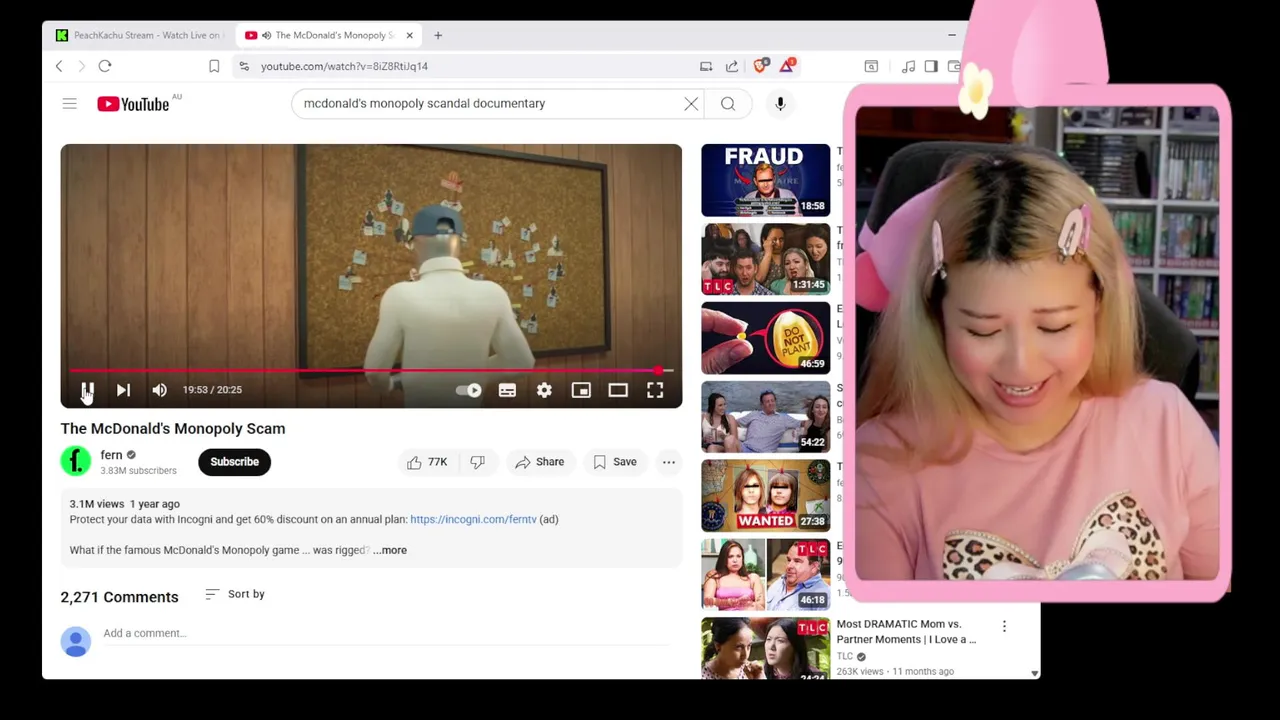Viewport: 1280px width, 720px height.
Task: Open the browser media control music icon
Action: (x=908, y=66)
